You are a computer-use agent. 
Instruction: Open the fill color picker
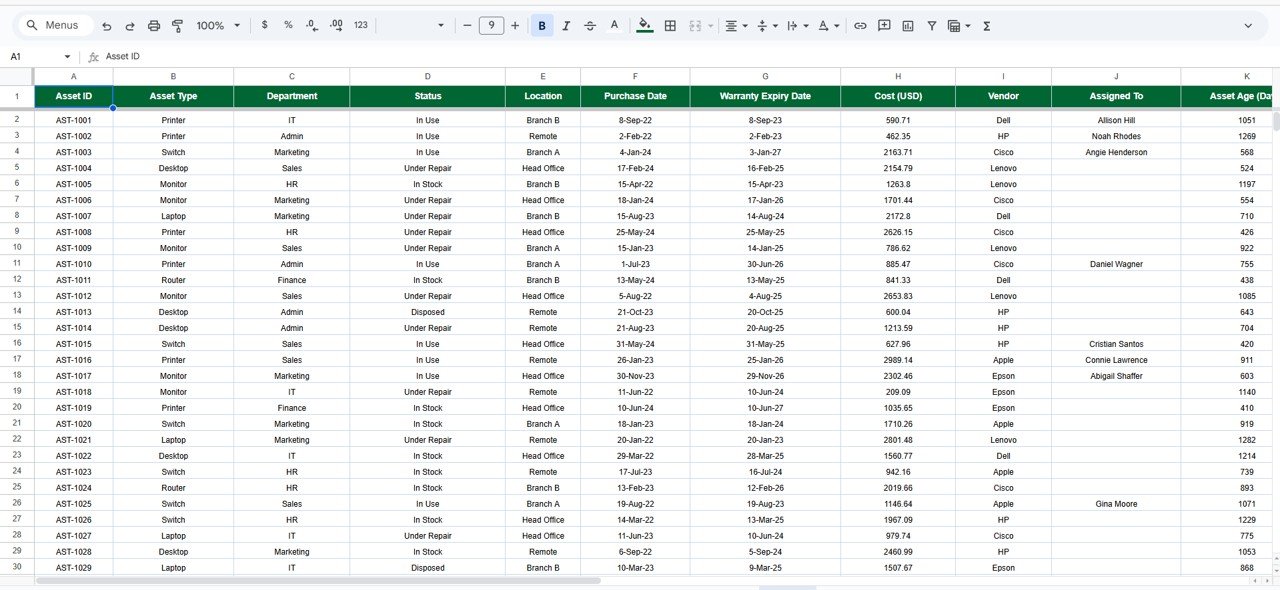point(645,25)
